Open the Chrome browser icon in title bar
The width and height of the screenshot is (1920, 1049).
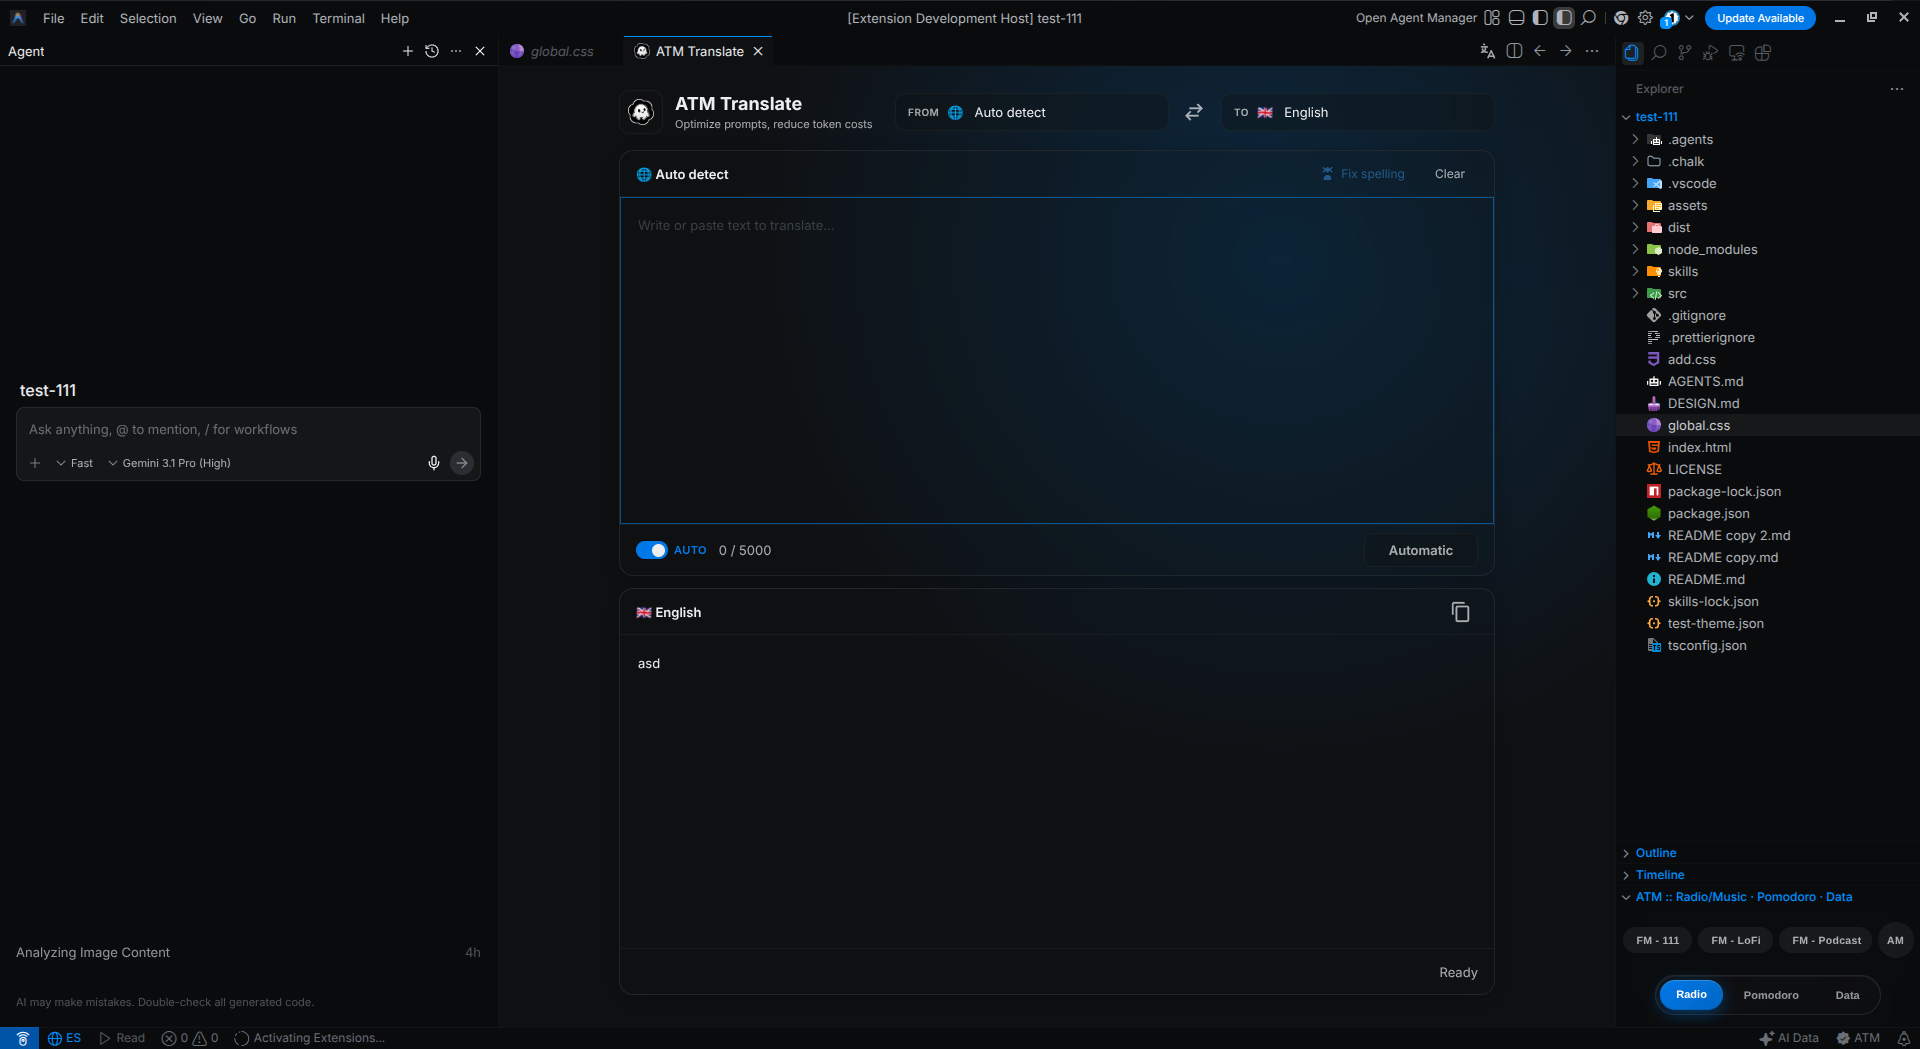point(1621,18)
